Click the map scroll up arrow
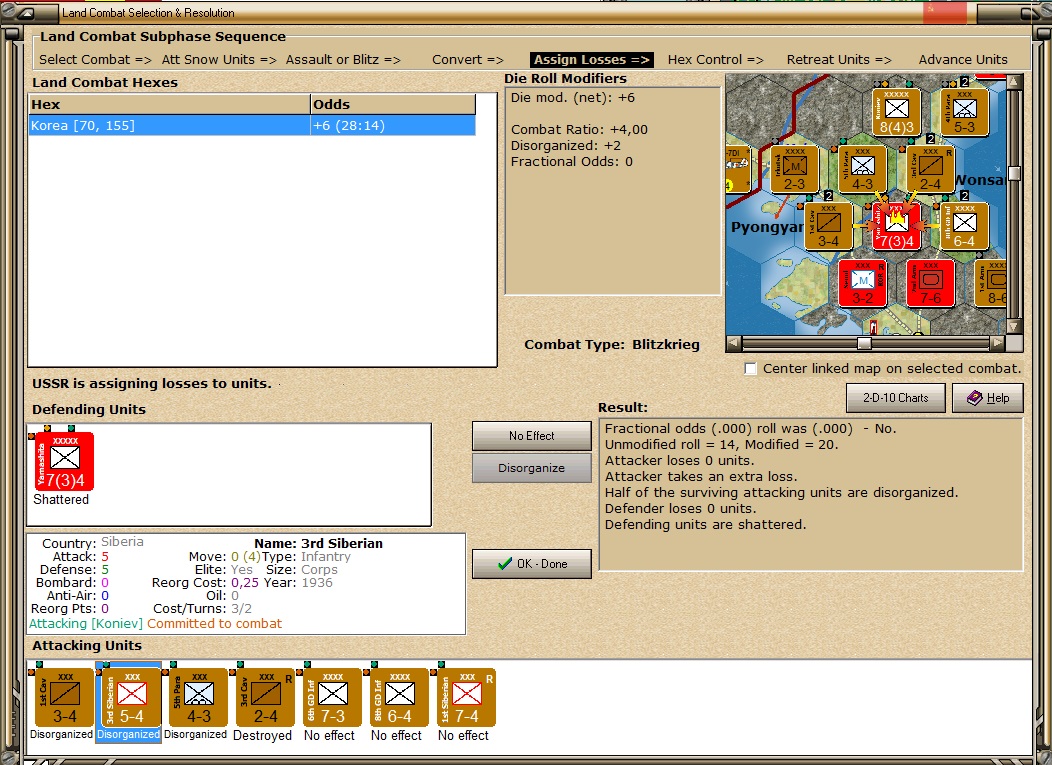 1014,81
